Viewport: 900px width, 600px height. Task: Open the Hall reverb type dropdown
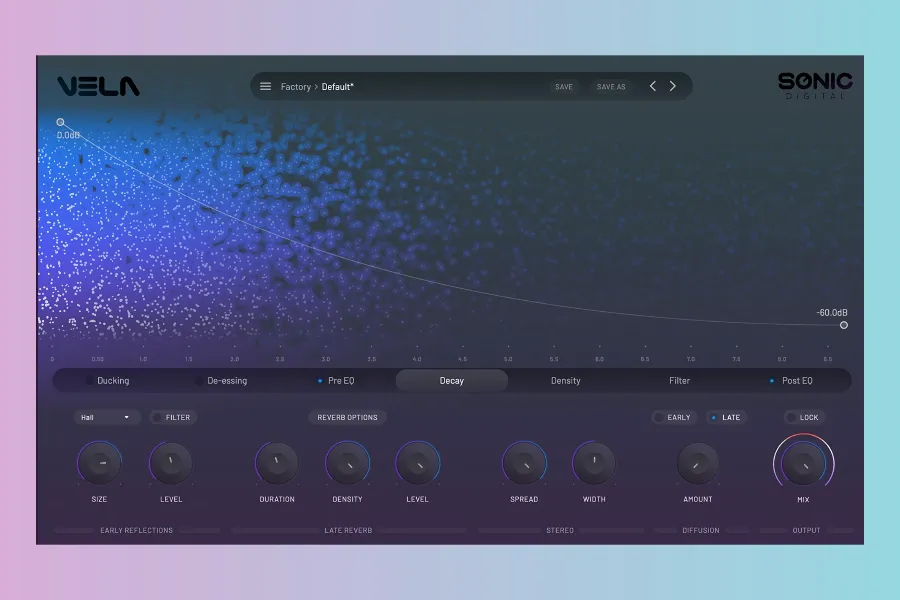tap(106, 417)
